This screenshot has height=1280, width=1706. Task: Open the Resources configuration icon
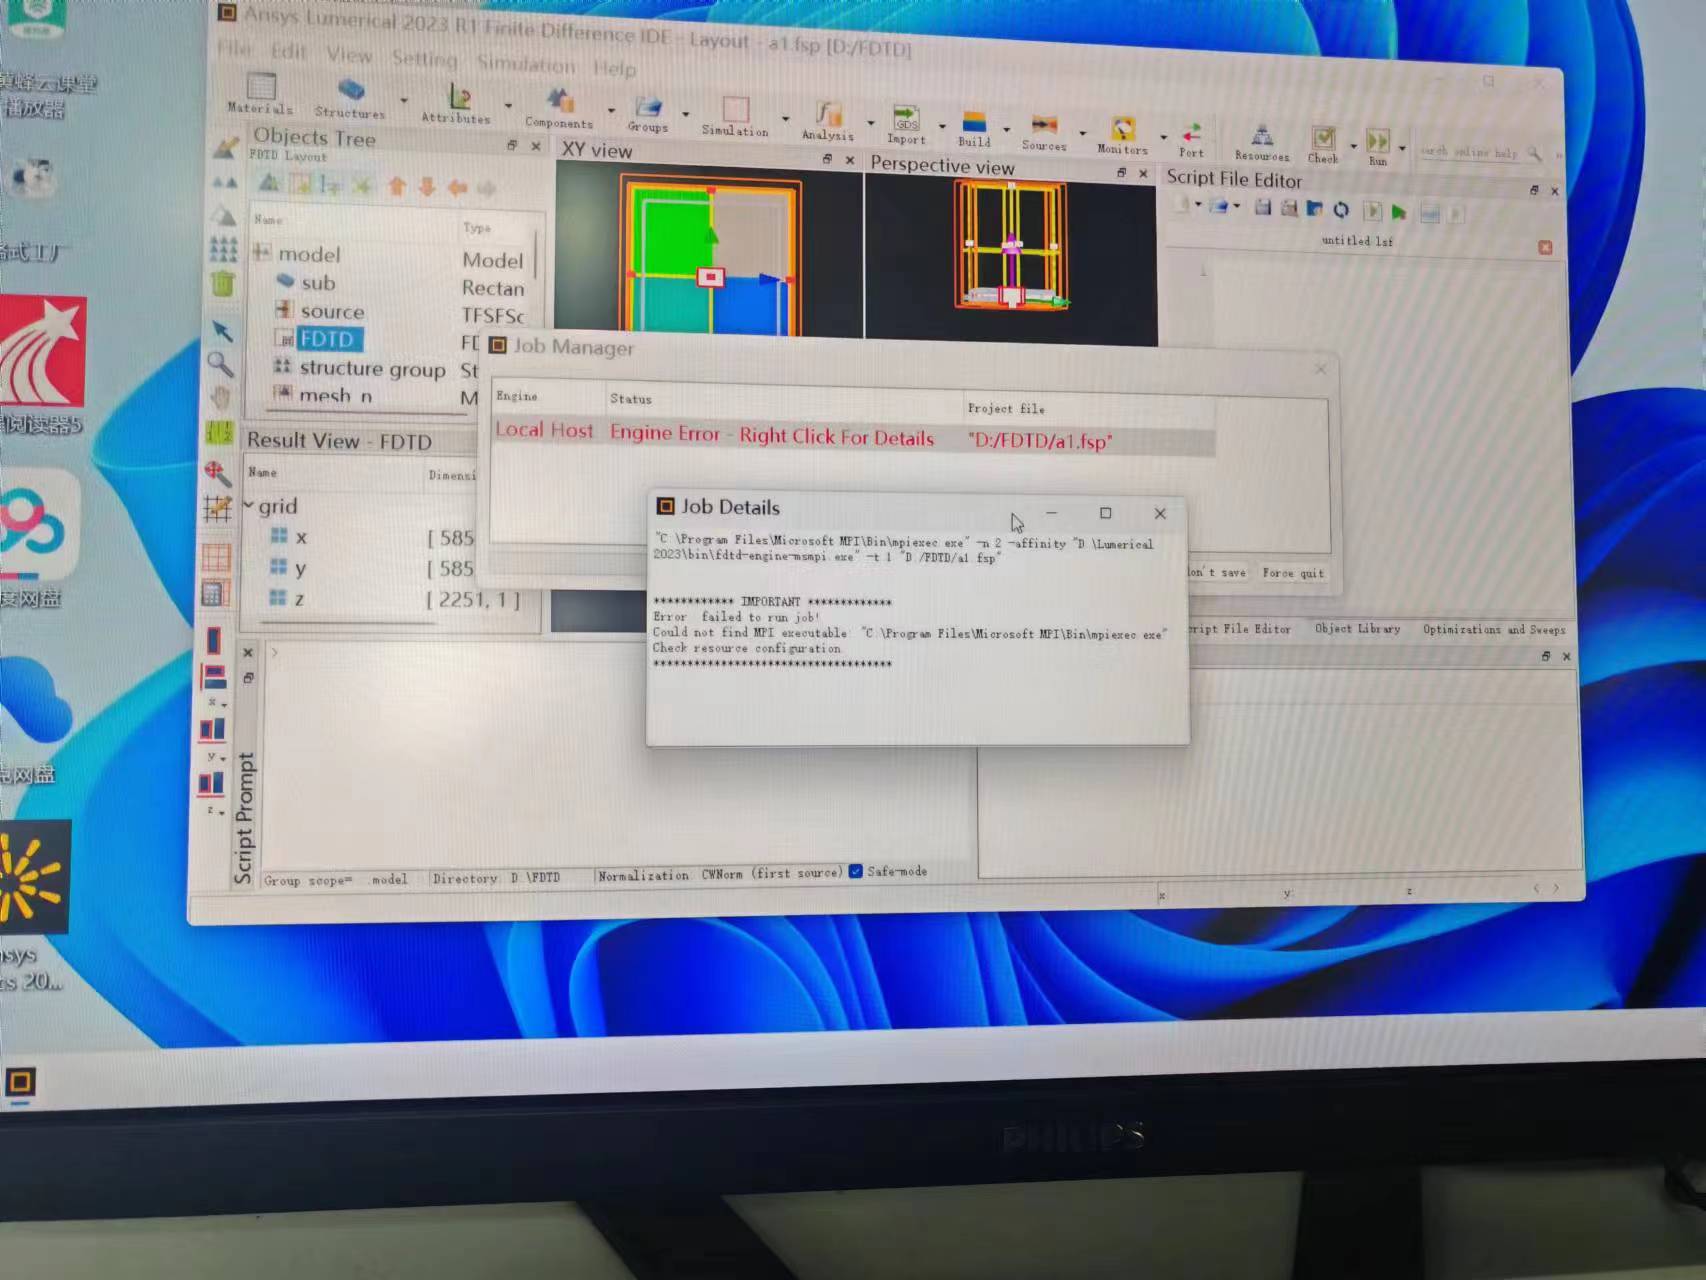[1263, 136]
